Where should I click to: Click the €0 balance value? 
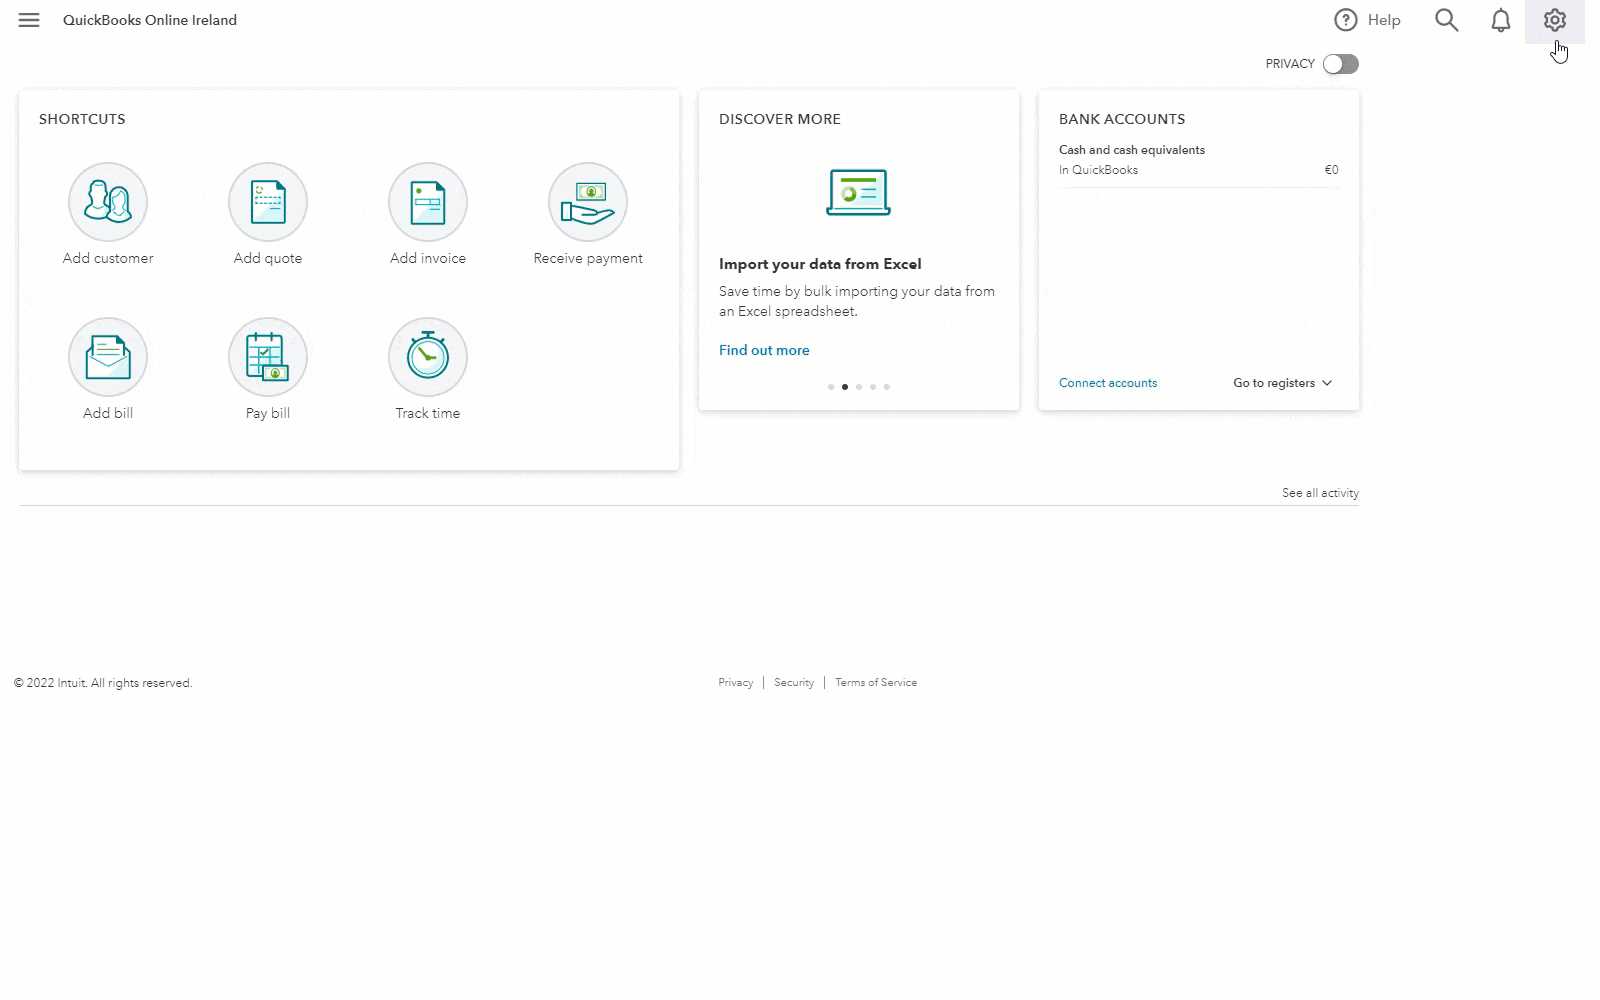coord(1331,170)
